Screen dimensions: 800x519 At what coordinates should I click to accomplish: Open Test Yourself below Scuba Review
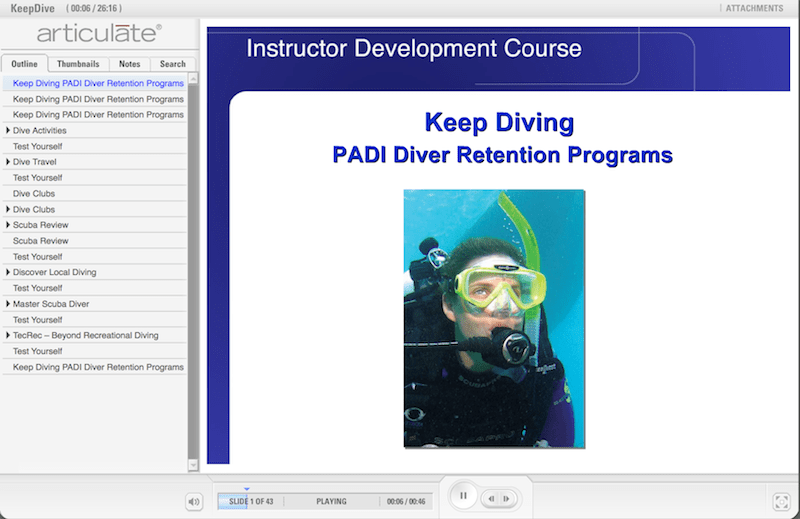coord(95,257)
